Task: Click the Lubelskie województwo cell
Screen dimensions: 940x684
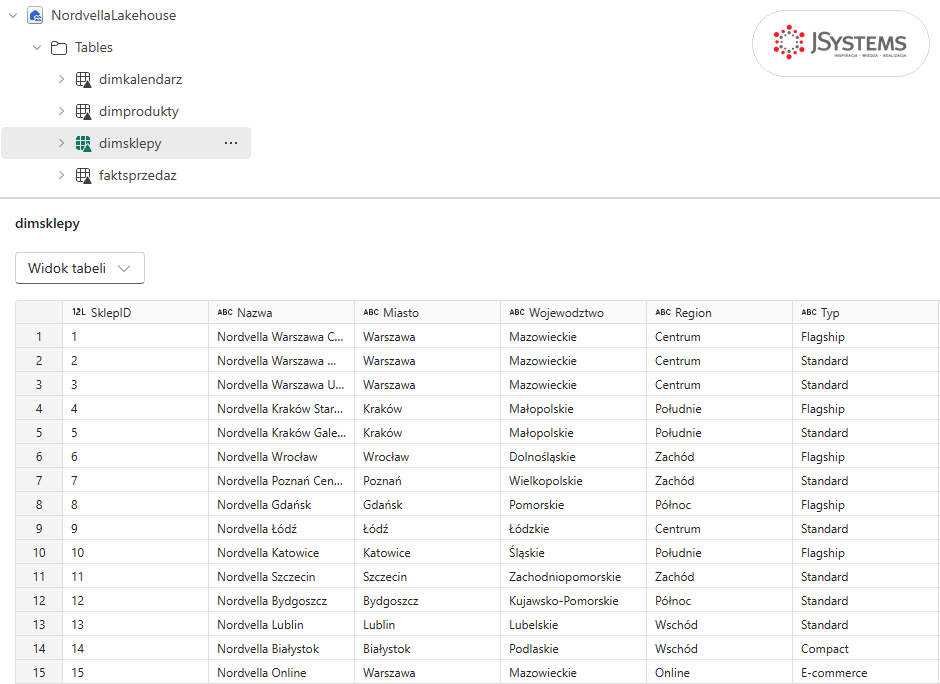Action: pyautogui.click(x=574, y=624)
